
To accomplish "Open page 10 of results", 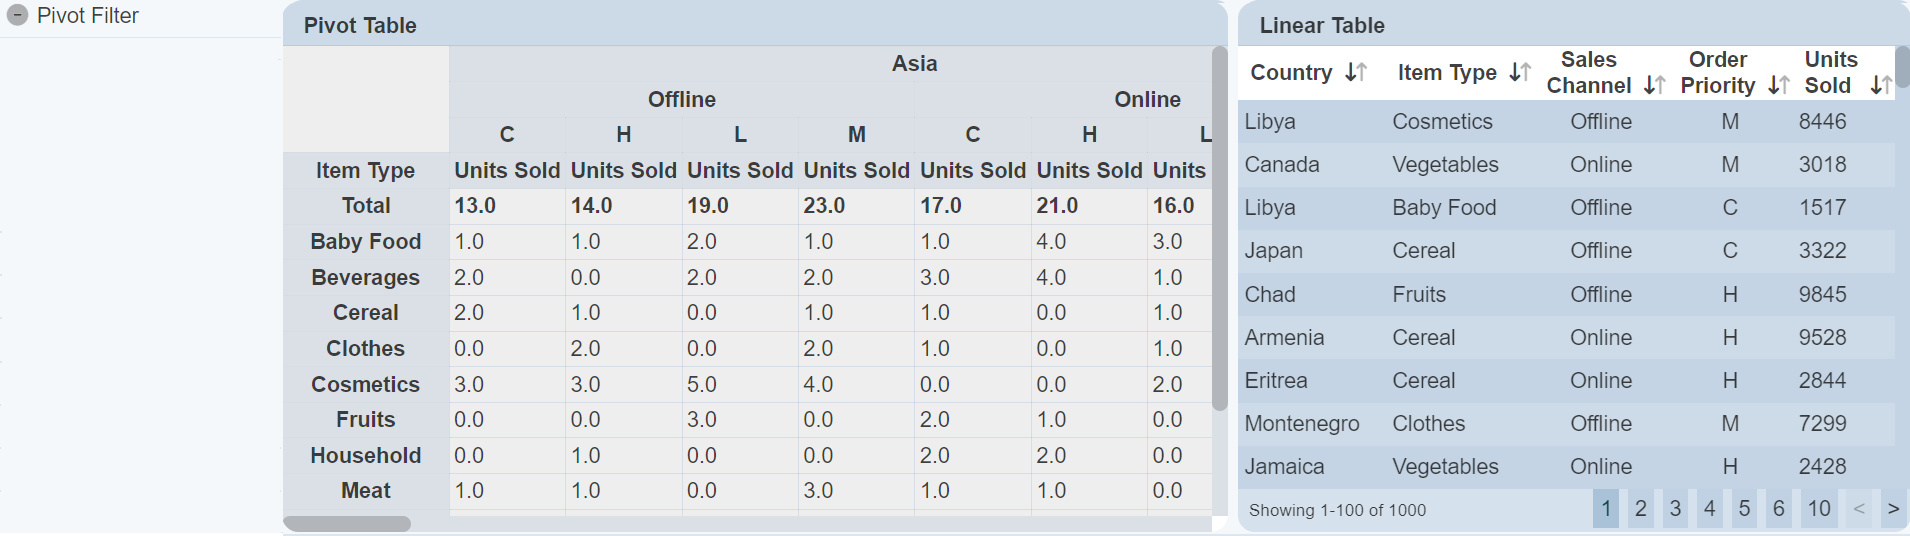I will tap(1818, 509).
